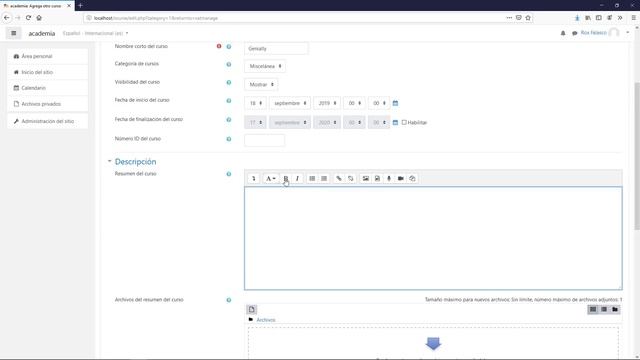
Task: Go to browser home page
Action: point(39,18)
